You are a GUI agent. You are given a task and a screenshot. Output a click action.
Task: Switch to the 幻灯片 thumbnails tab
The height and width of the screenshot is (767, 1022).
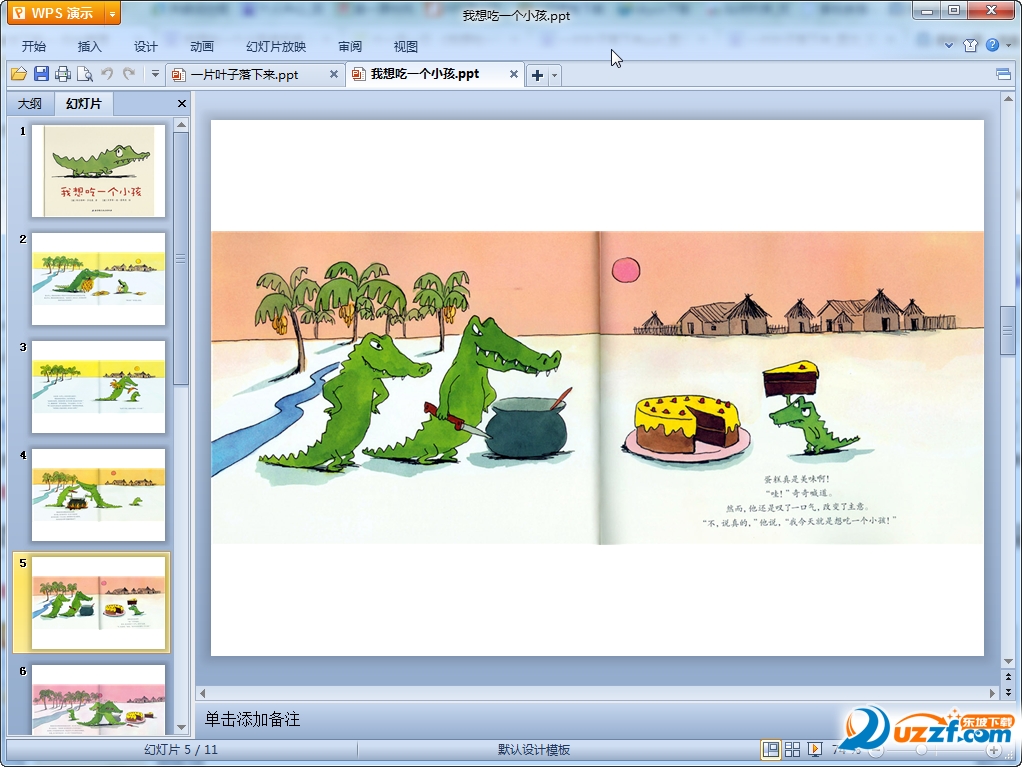coord(83,104)
